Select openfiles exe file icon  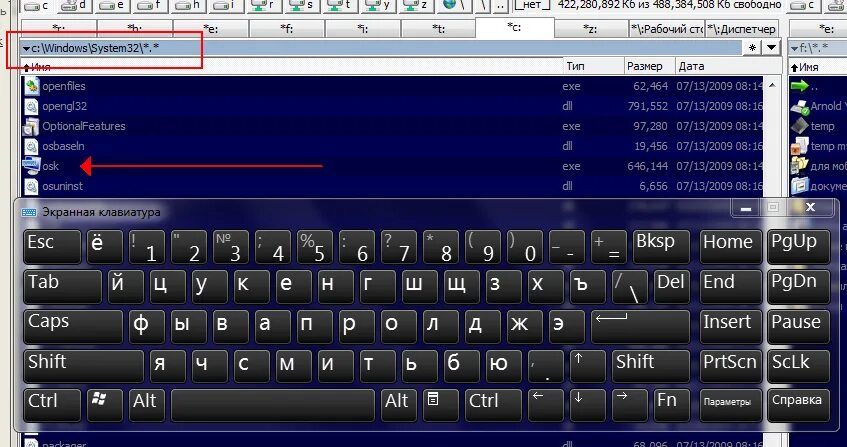32,86
